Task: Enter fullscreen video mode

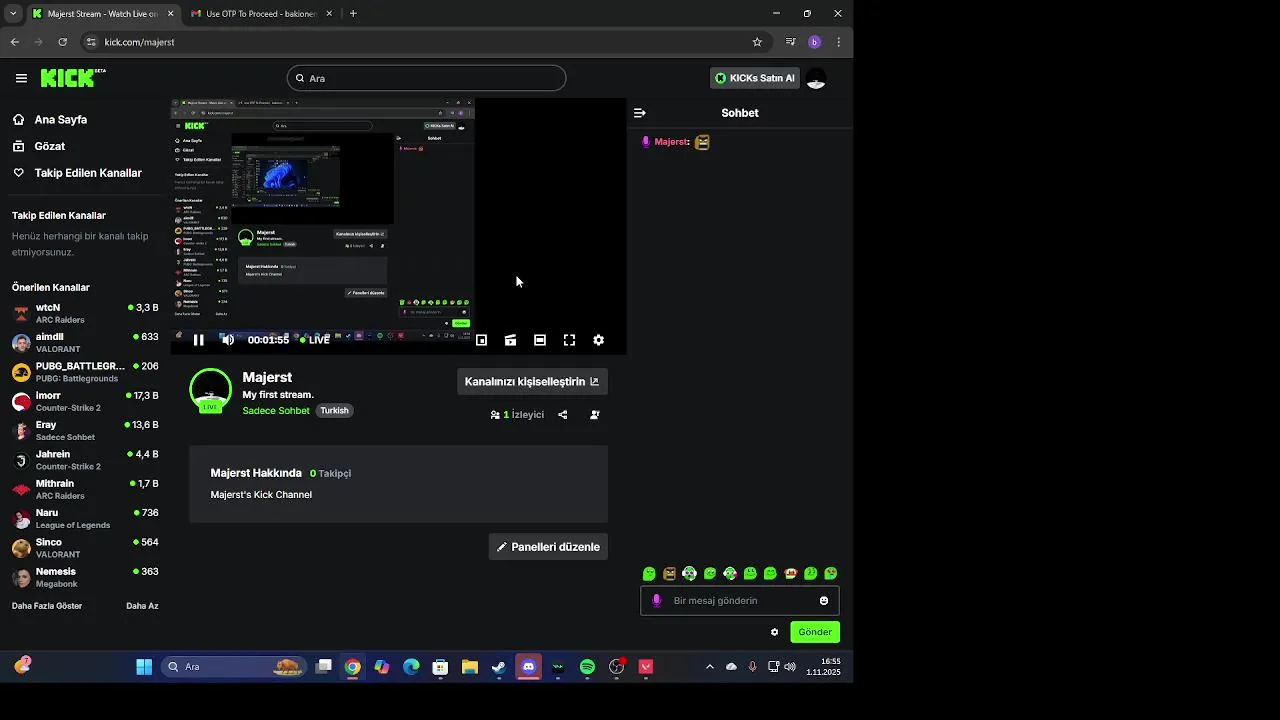Action: (569, 340)
